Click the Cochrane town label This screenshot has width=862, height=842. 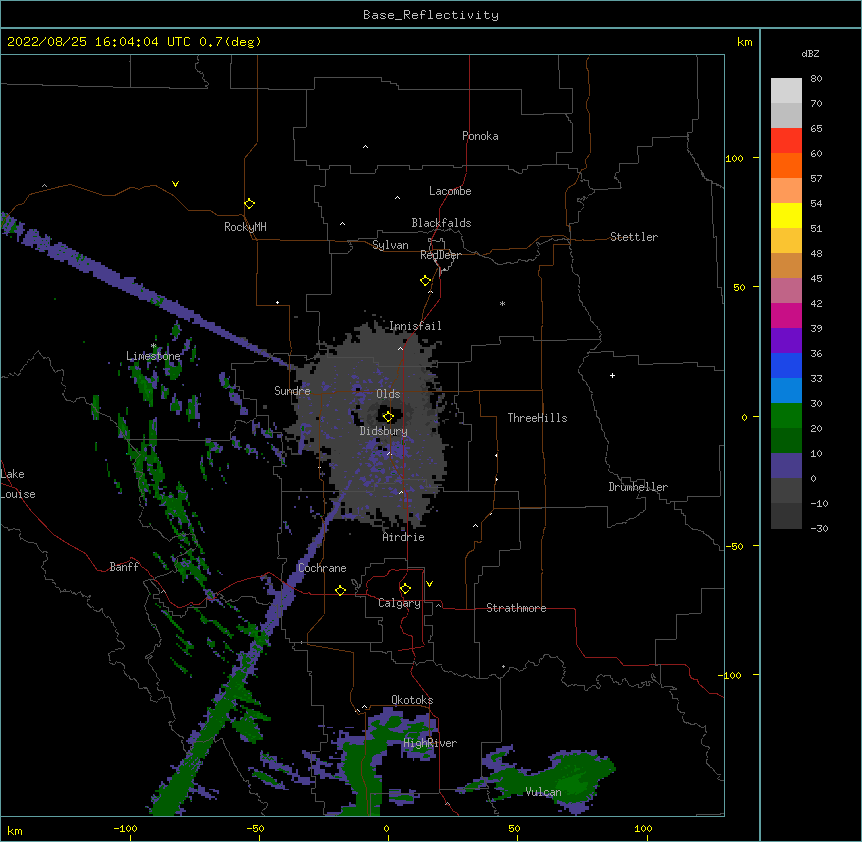[x=322, y=568]
